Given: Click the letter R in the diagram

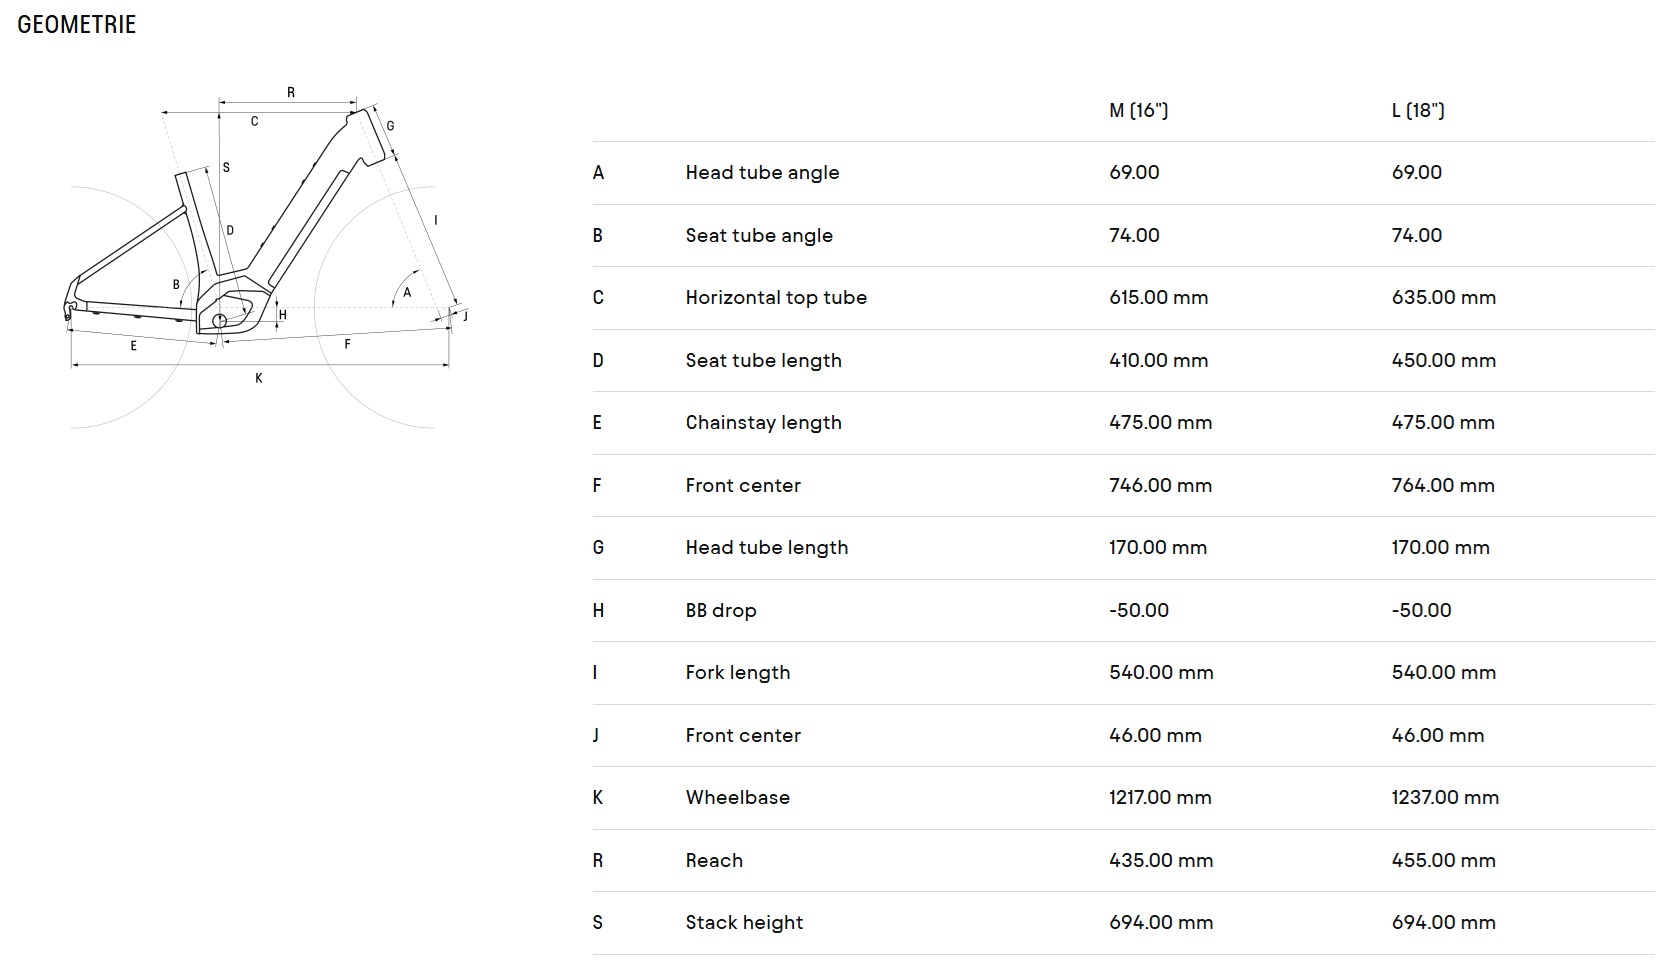Looking at the screenshot, I should tap(291, 93).
